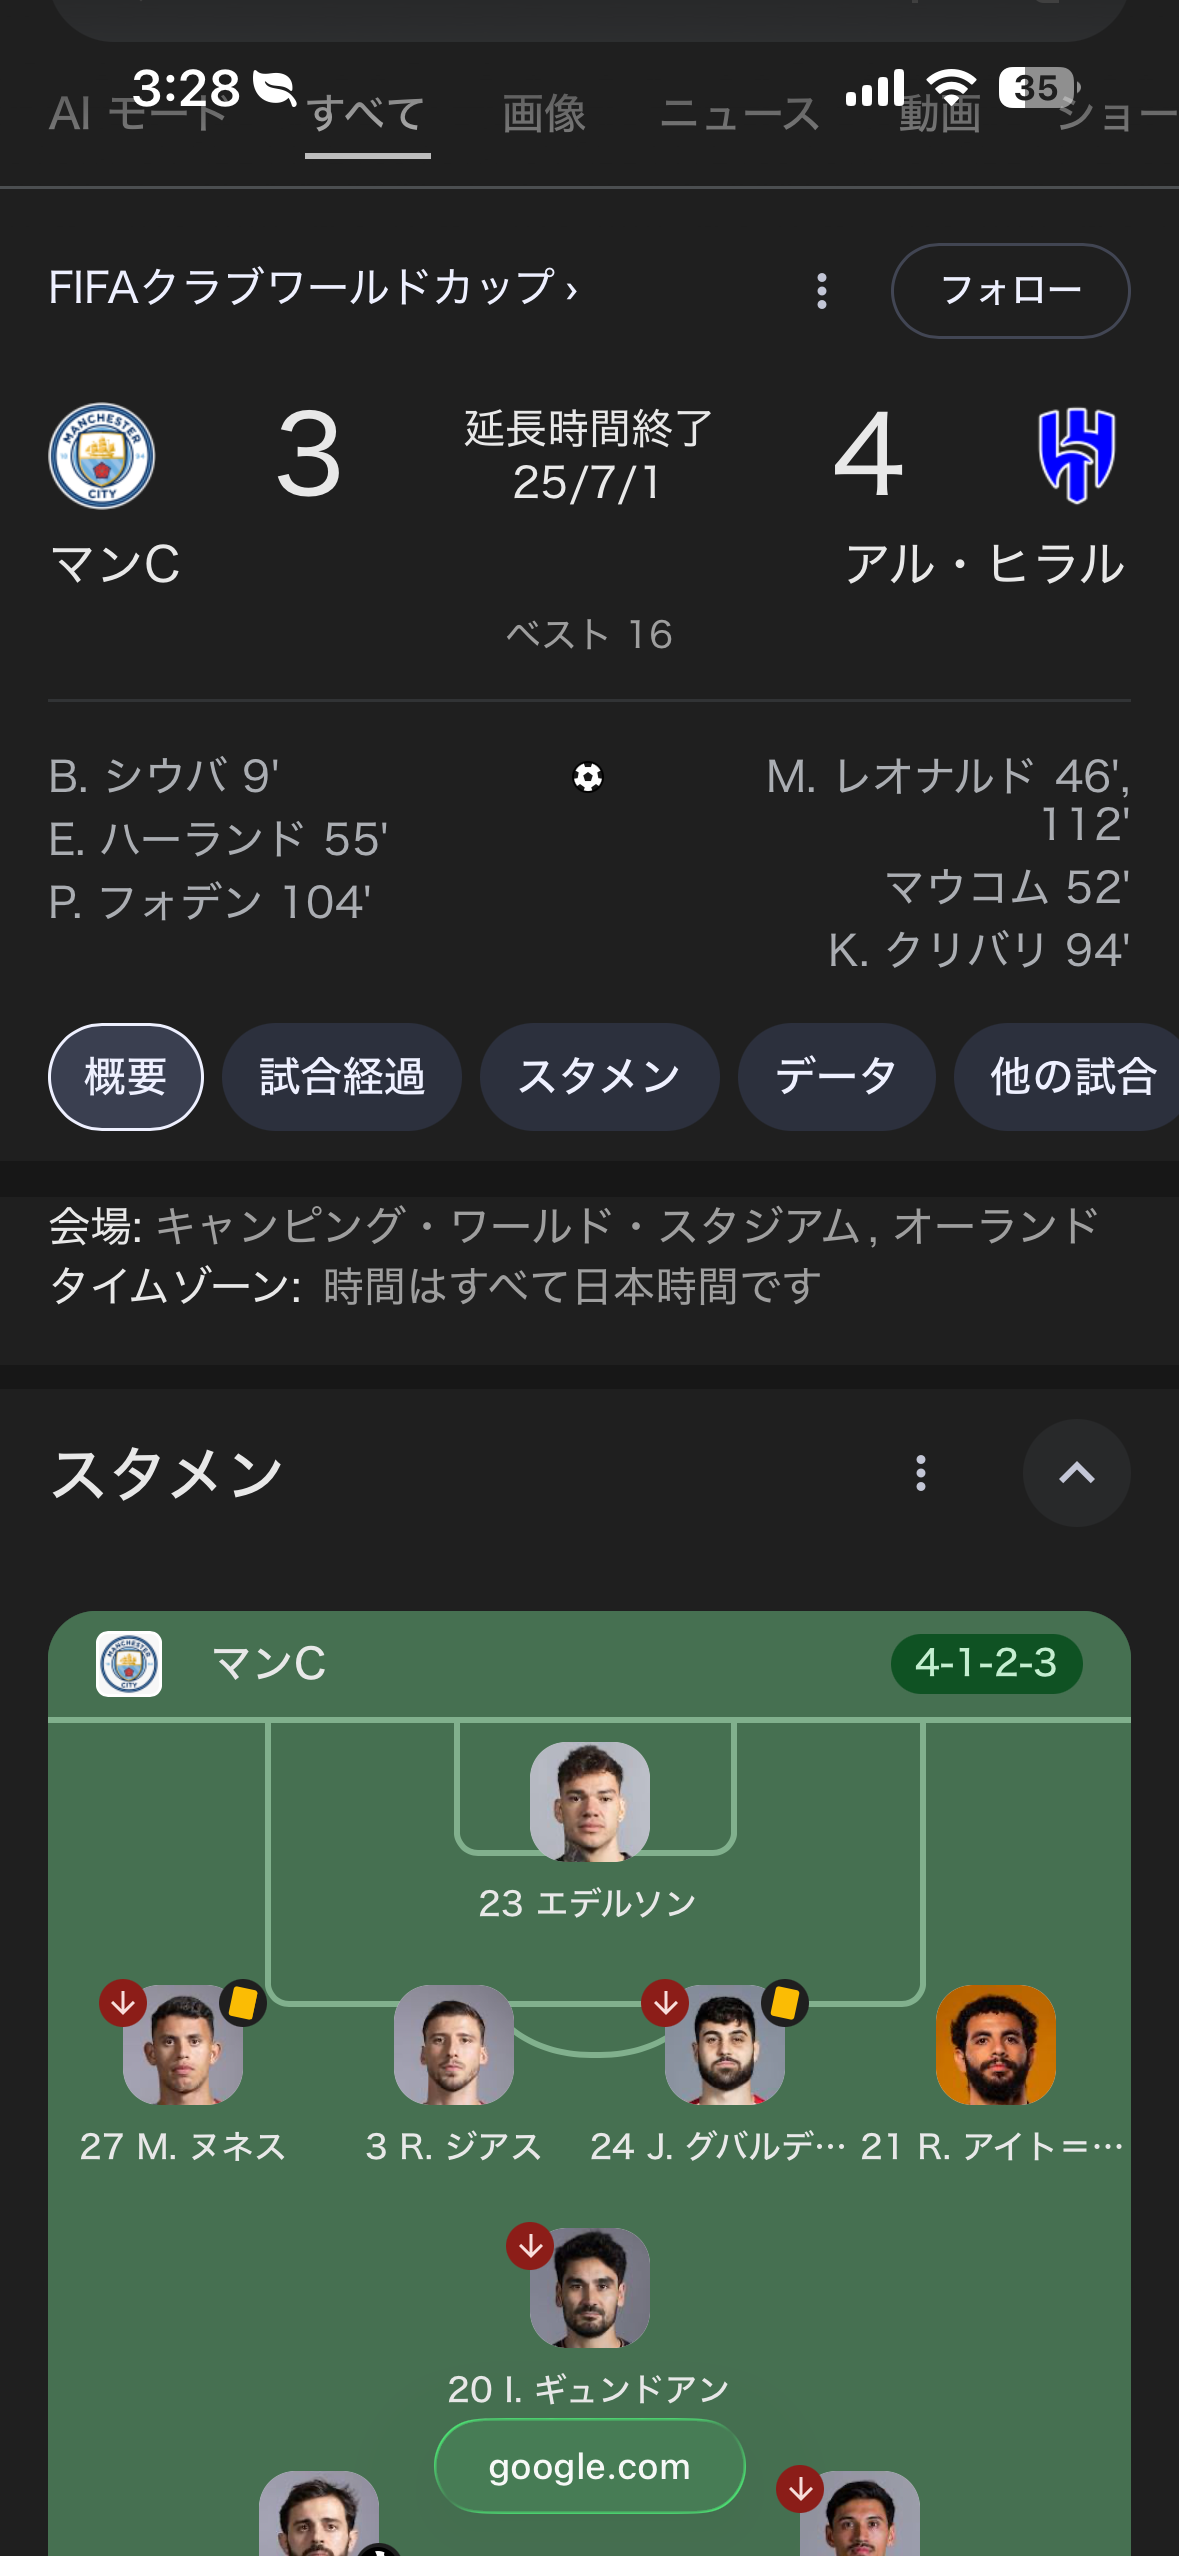The width and height of the screenshot is (1179, 2556).
Task: Tap substitution arrow on 20 I. ギュンドアン
Action: [531, 2246]
